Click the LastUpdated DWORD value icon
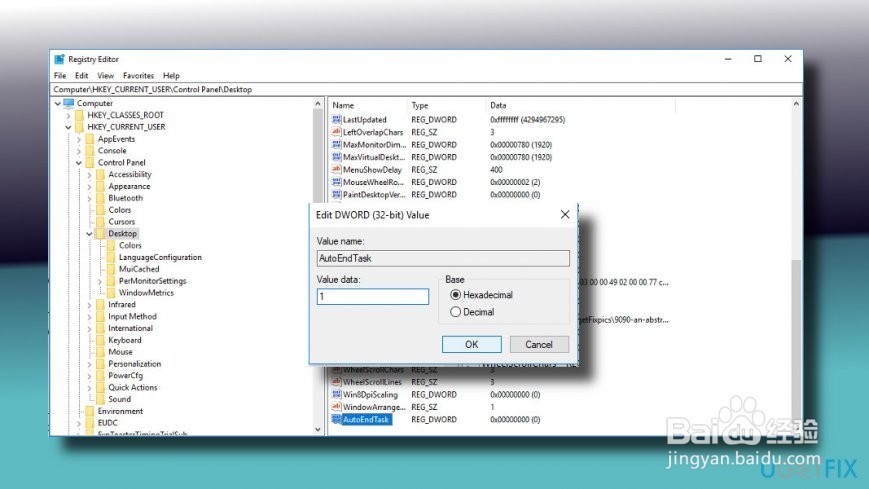The image size is (869, 489). click(x=336, y=119)
